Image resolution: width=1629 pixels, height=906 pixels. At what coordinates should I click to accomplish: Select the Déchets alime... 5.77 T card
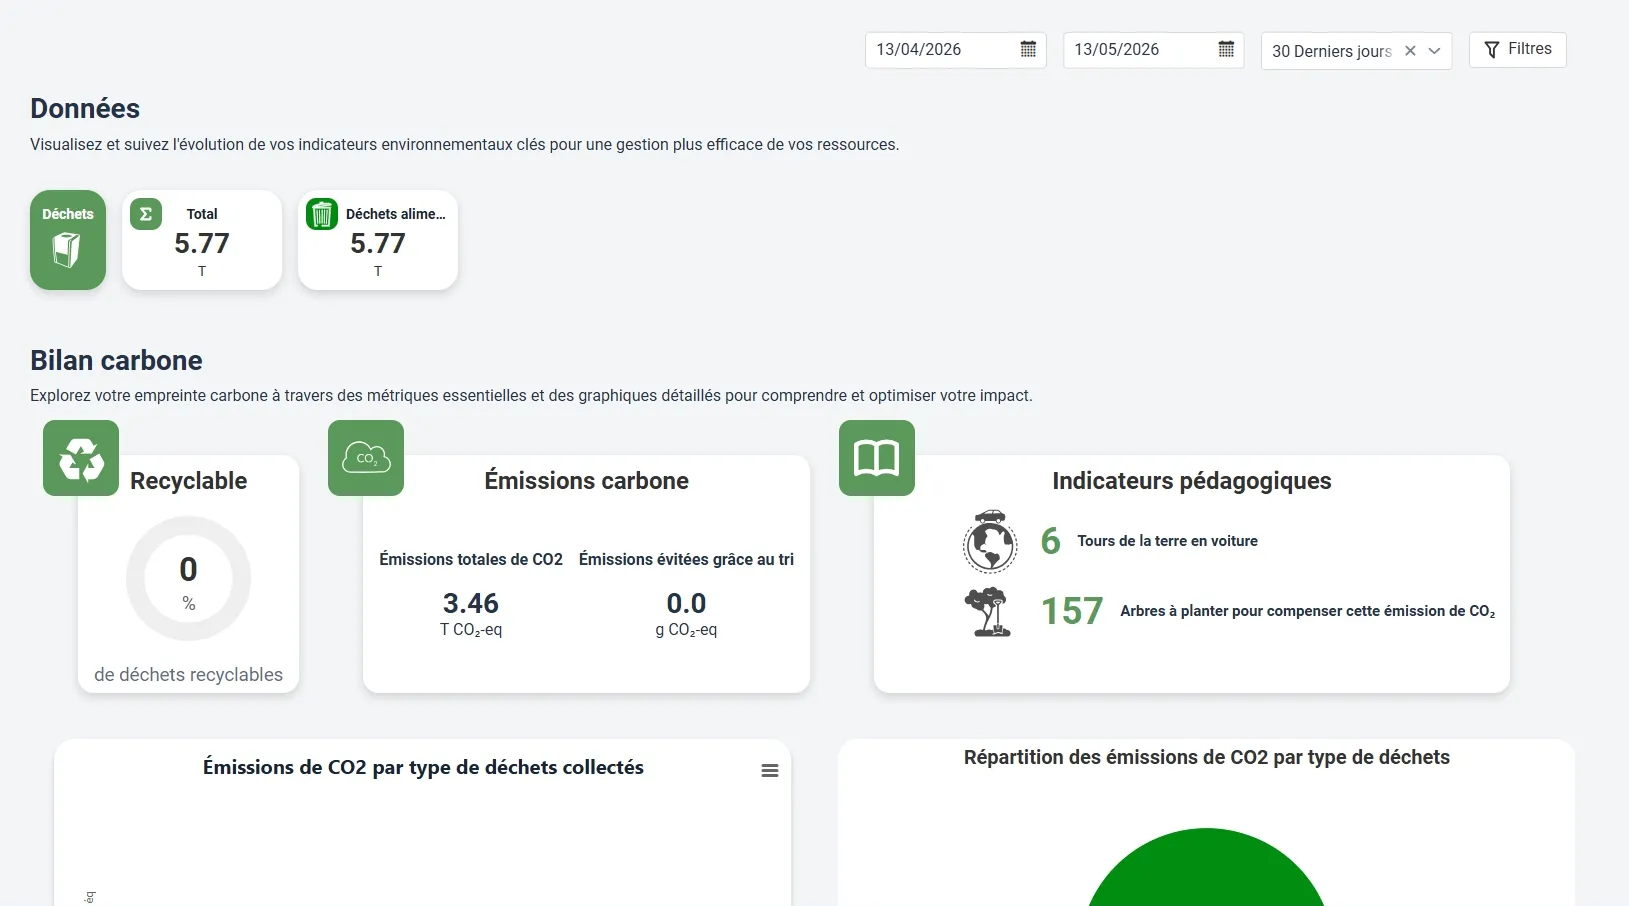(x=378, y=240)
